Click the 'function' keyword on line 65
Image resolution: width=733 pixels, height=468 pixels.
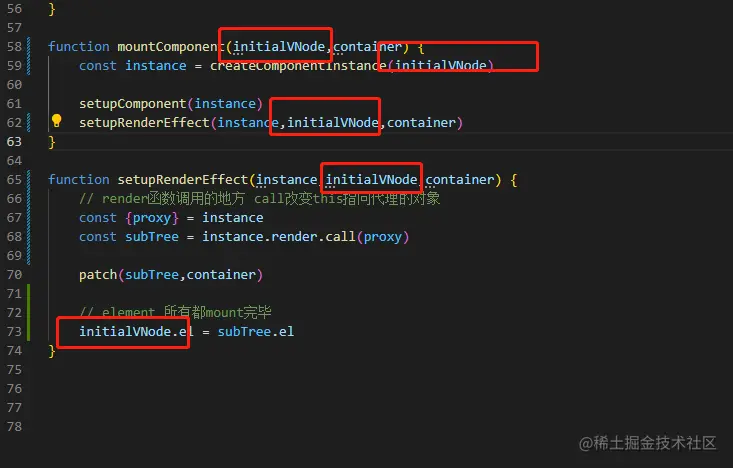pyautogui.click(x=79, y=180)
